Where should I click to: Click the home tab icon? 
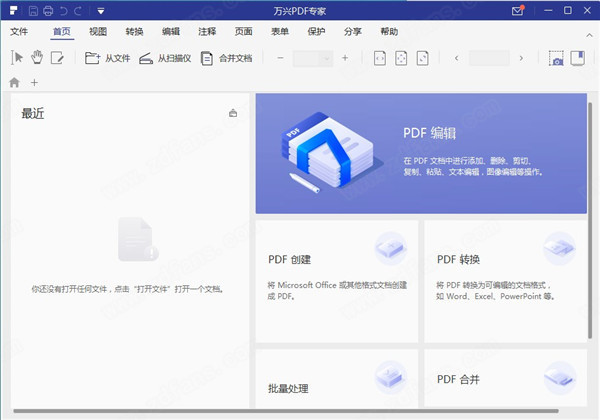(x=15, y=82)
